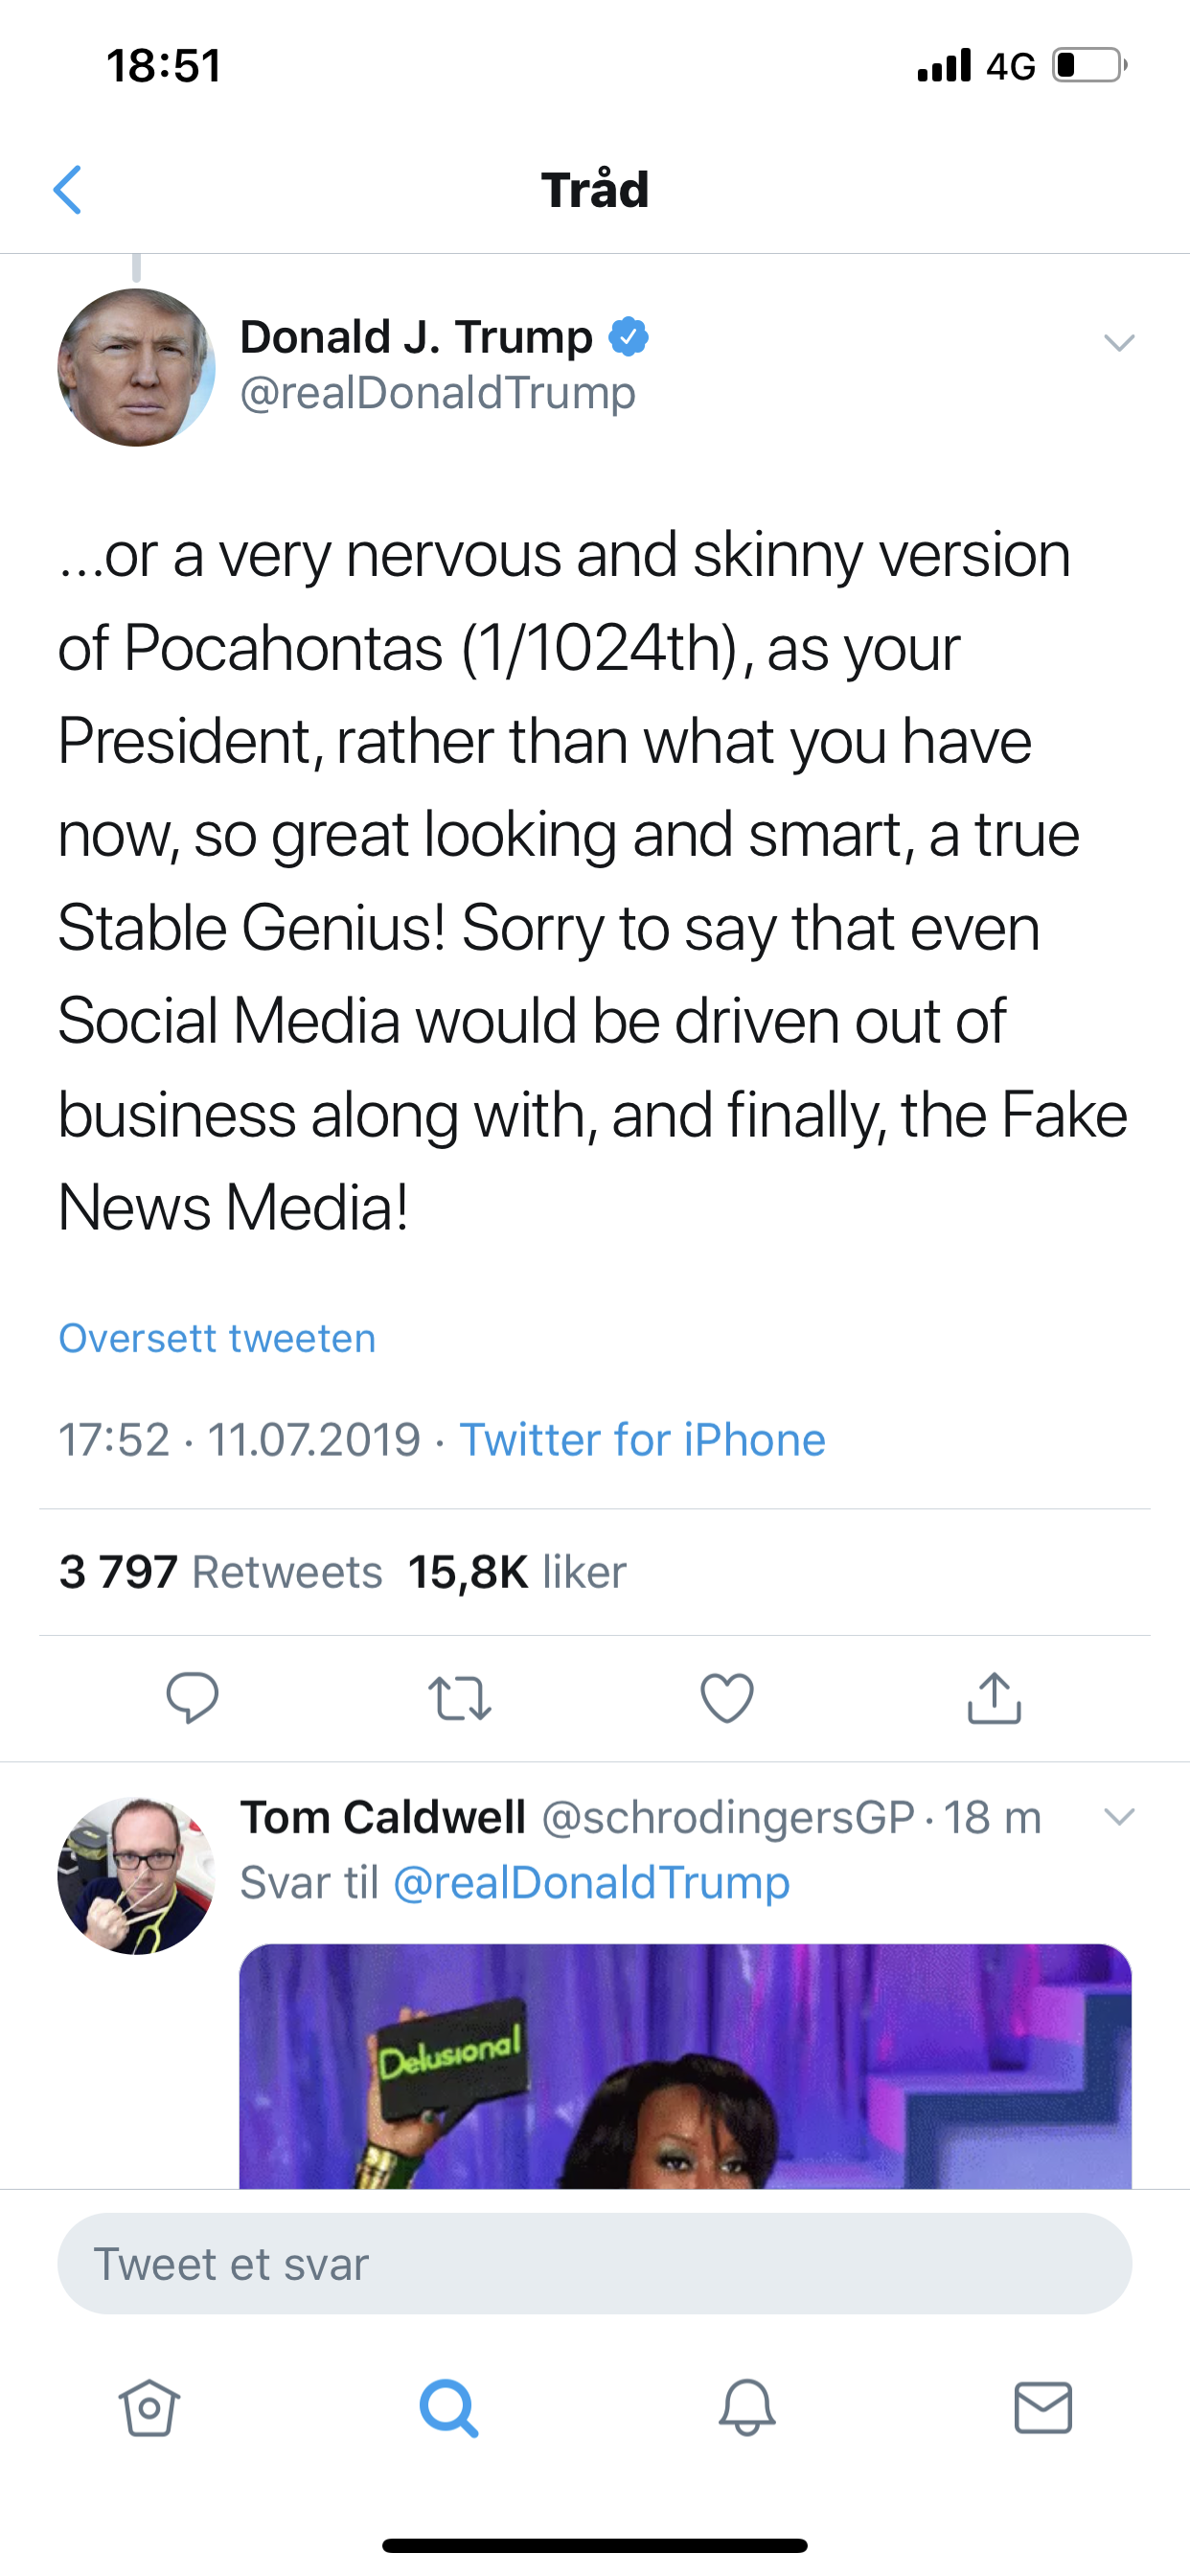
Task: Open the Delusional GIF in reply
Action: pyautogui.click(x=685, y=2066)
